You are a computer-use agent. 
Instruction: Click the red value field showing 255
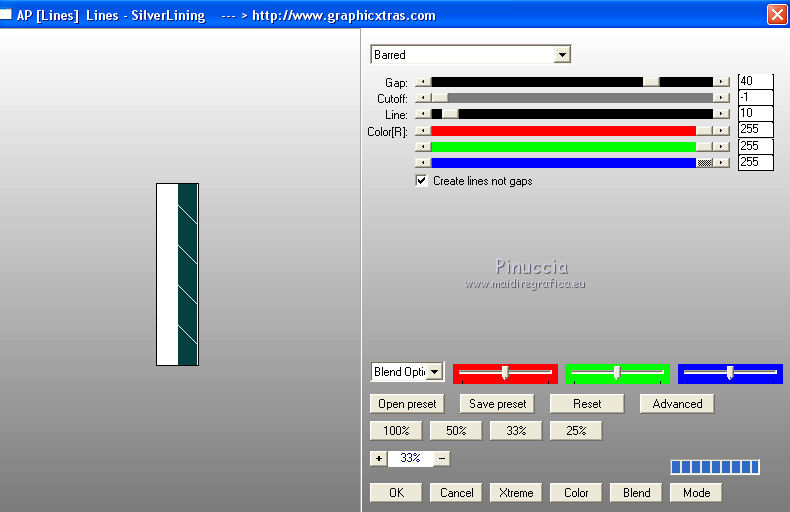[755, 130]
